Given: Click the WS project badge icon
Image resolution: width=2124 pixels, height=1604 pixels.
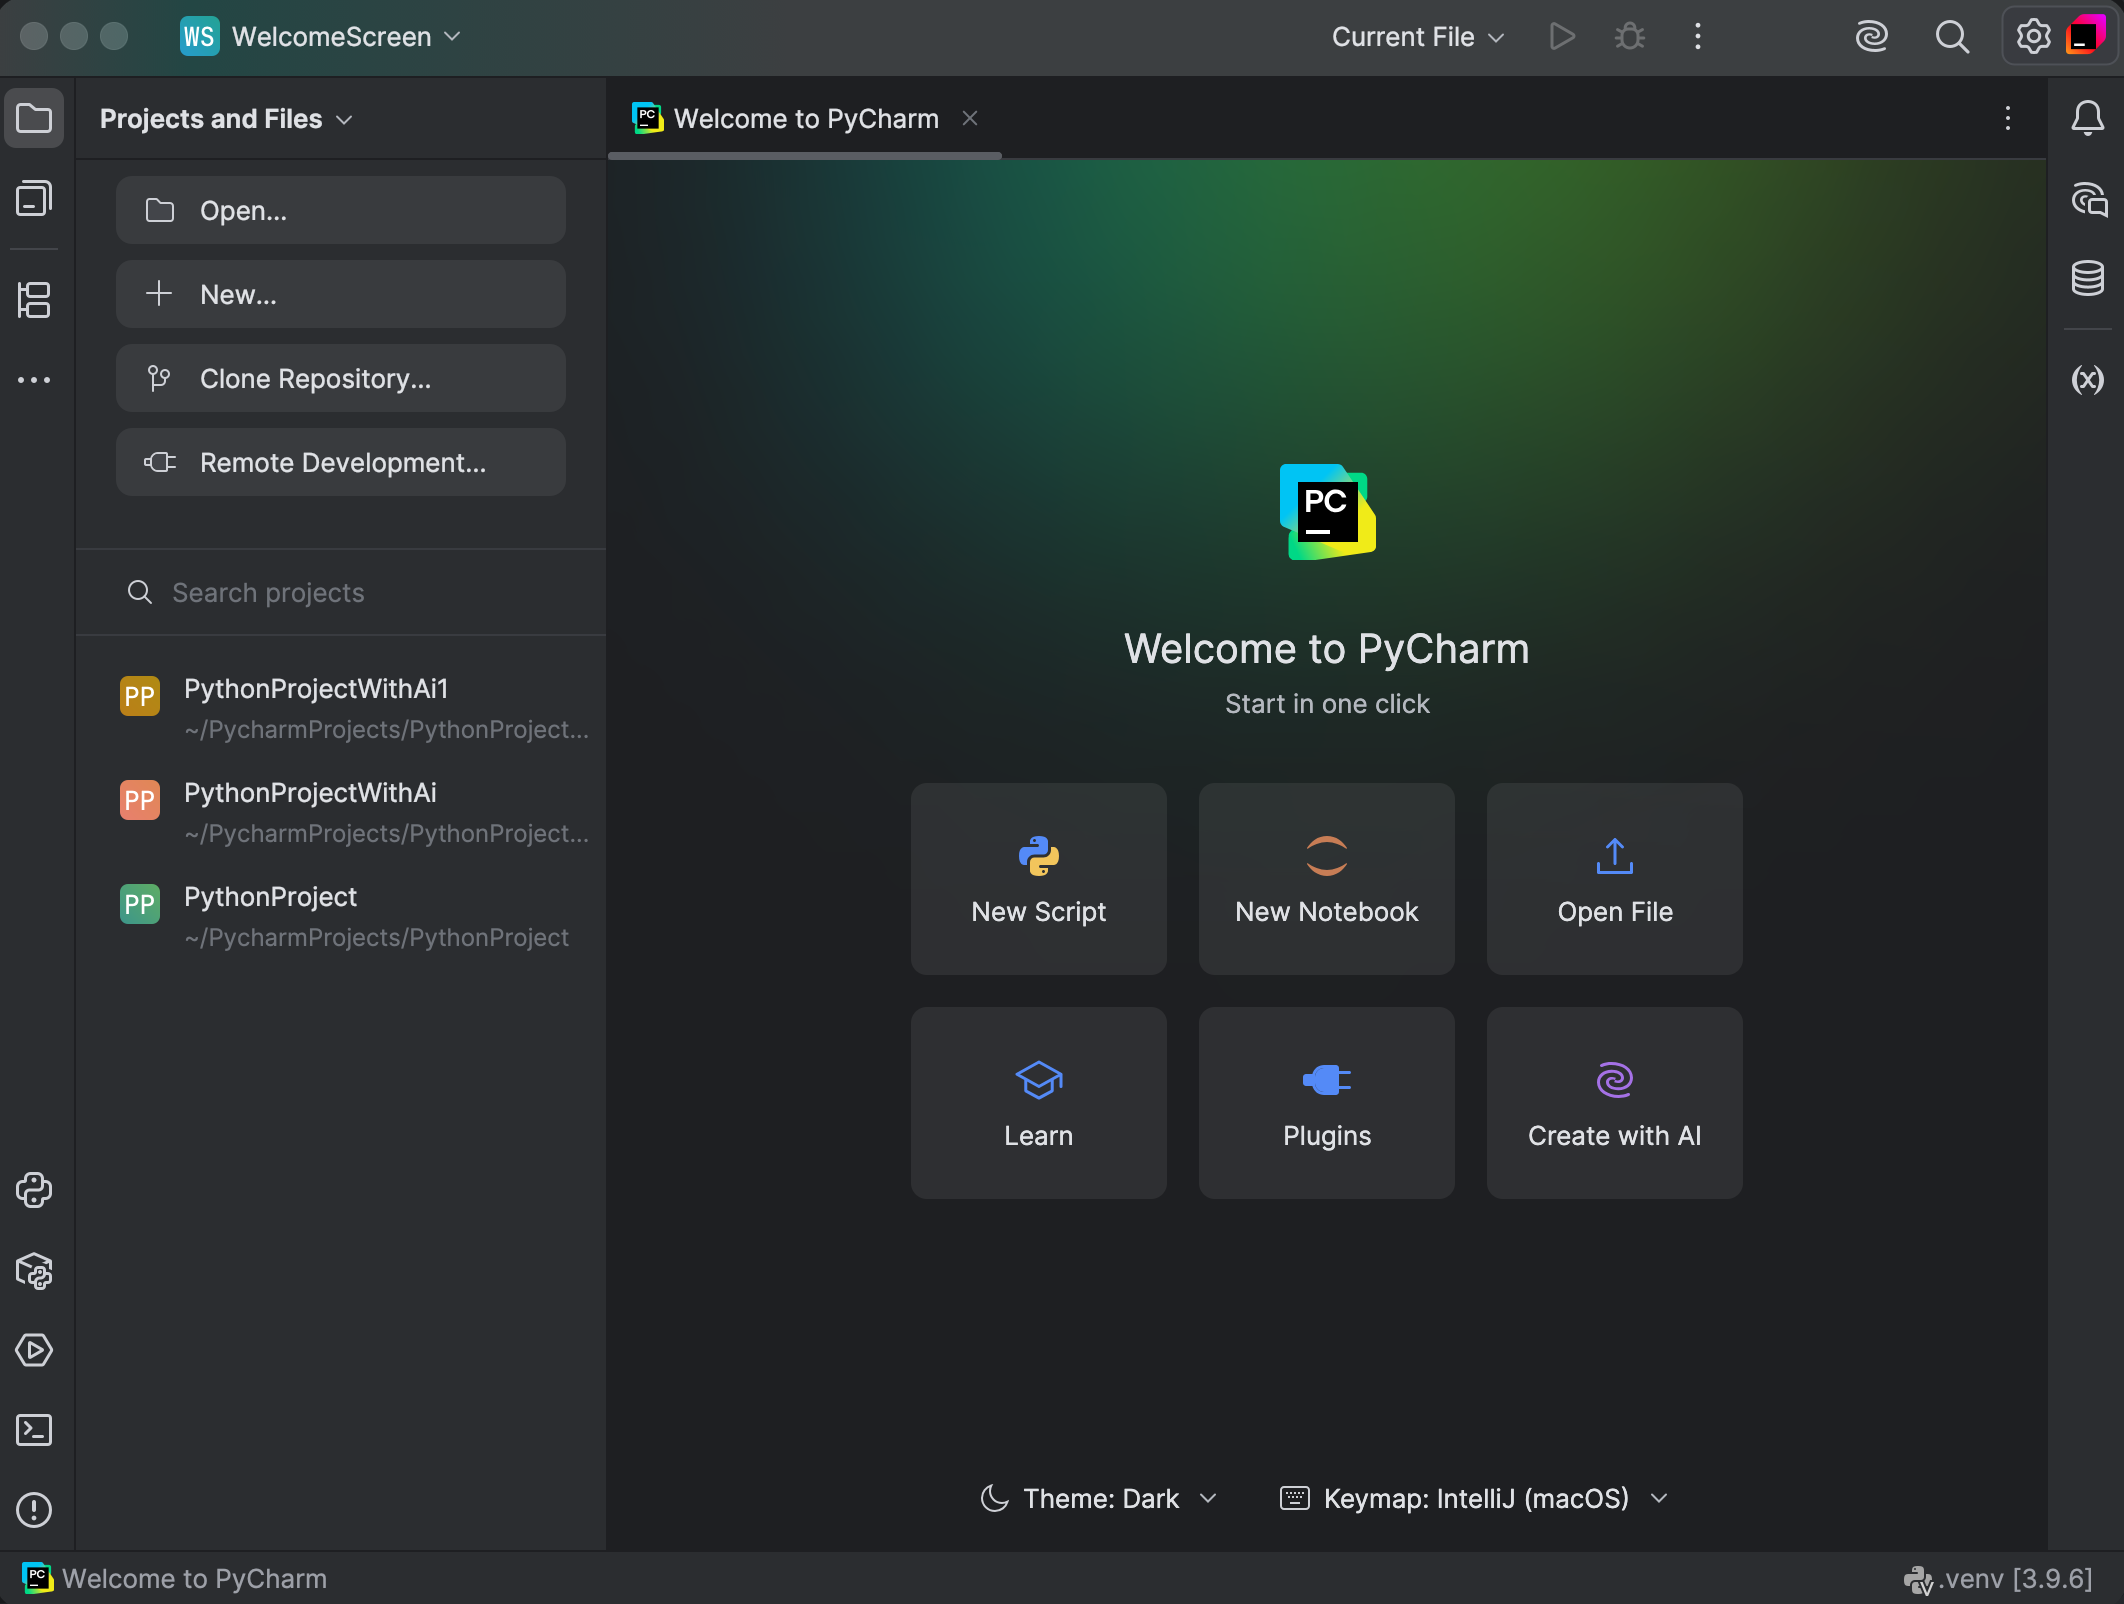Looking at the screenshot, I should coord(199,37).
